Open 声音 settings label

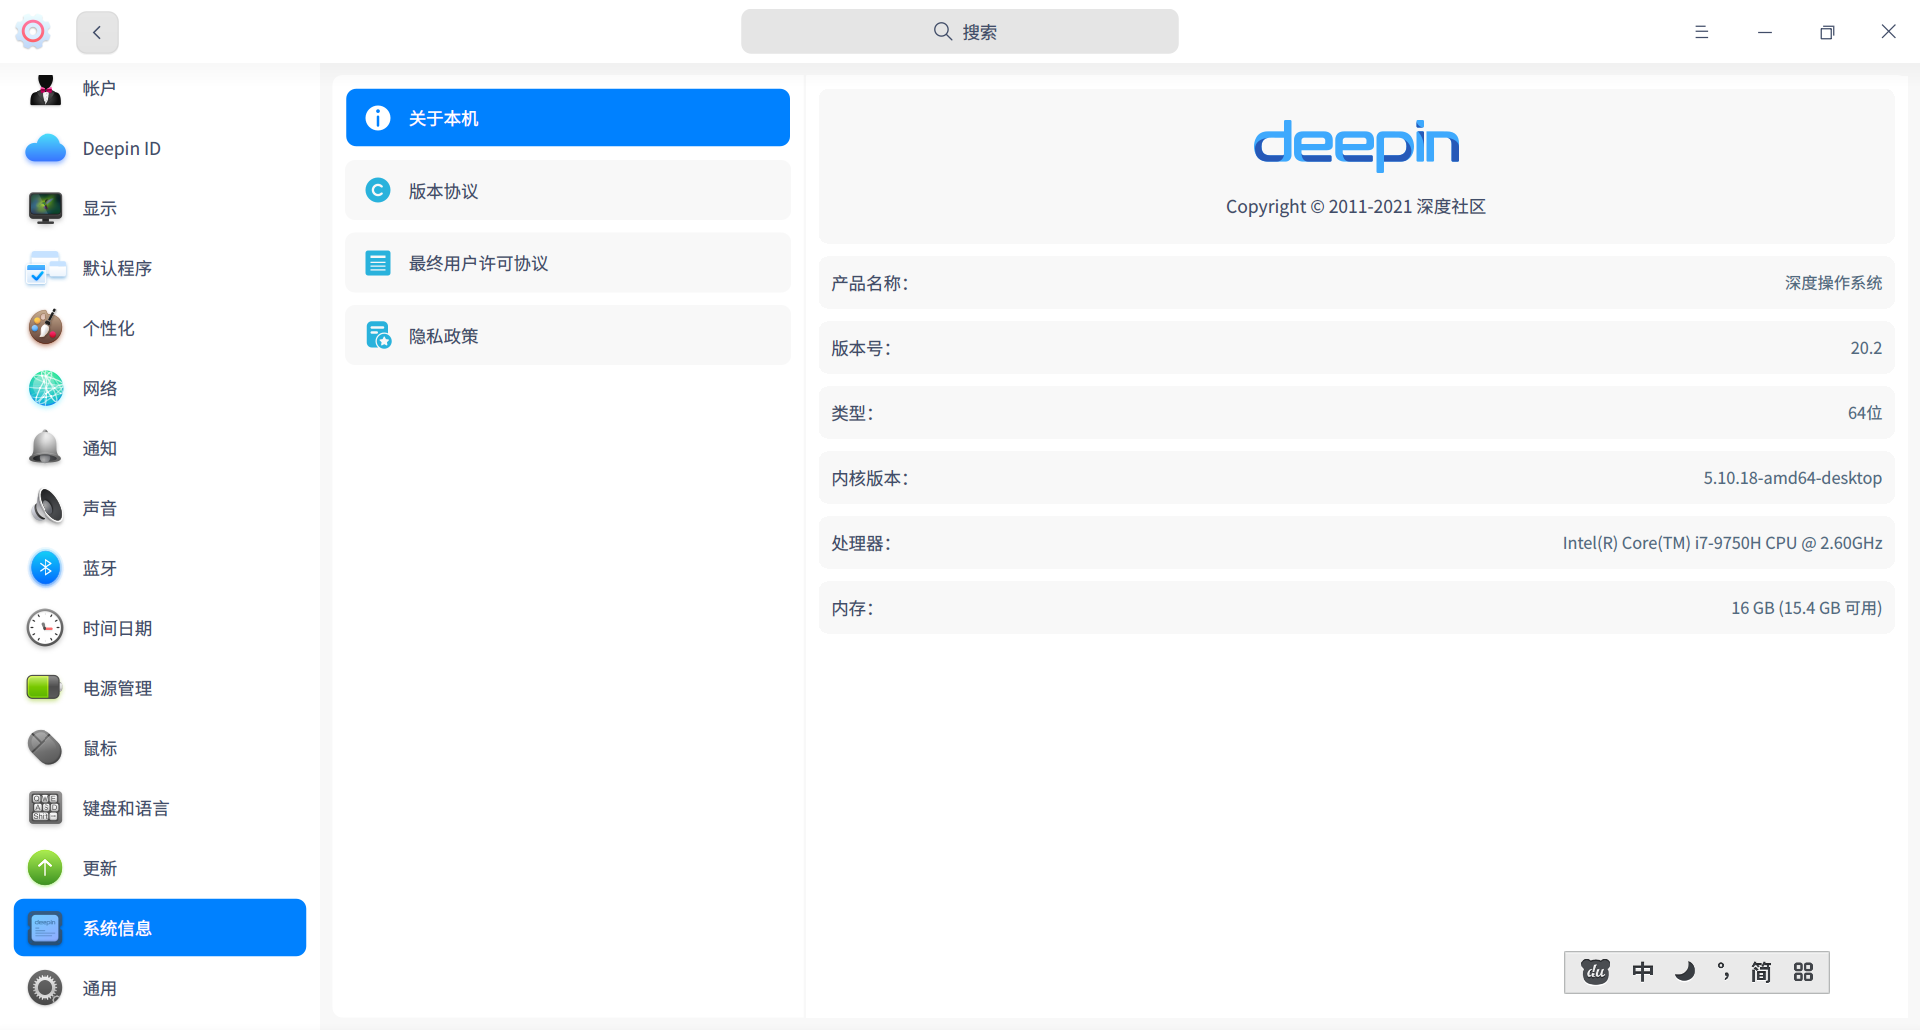(99, 508)
